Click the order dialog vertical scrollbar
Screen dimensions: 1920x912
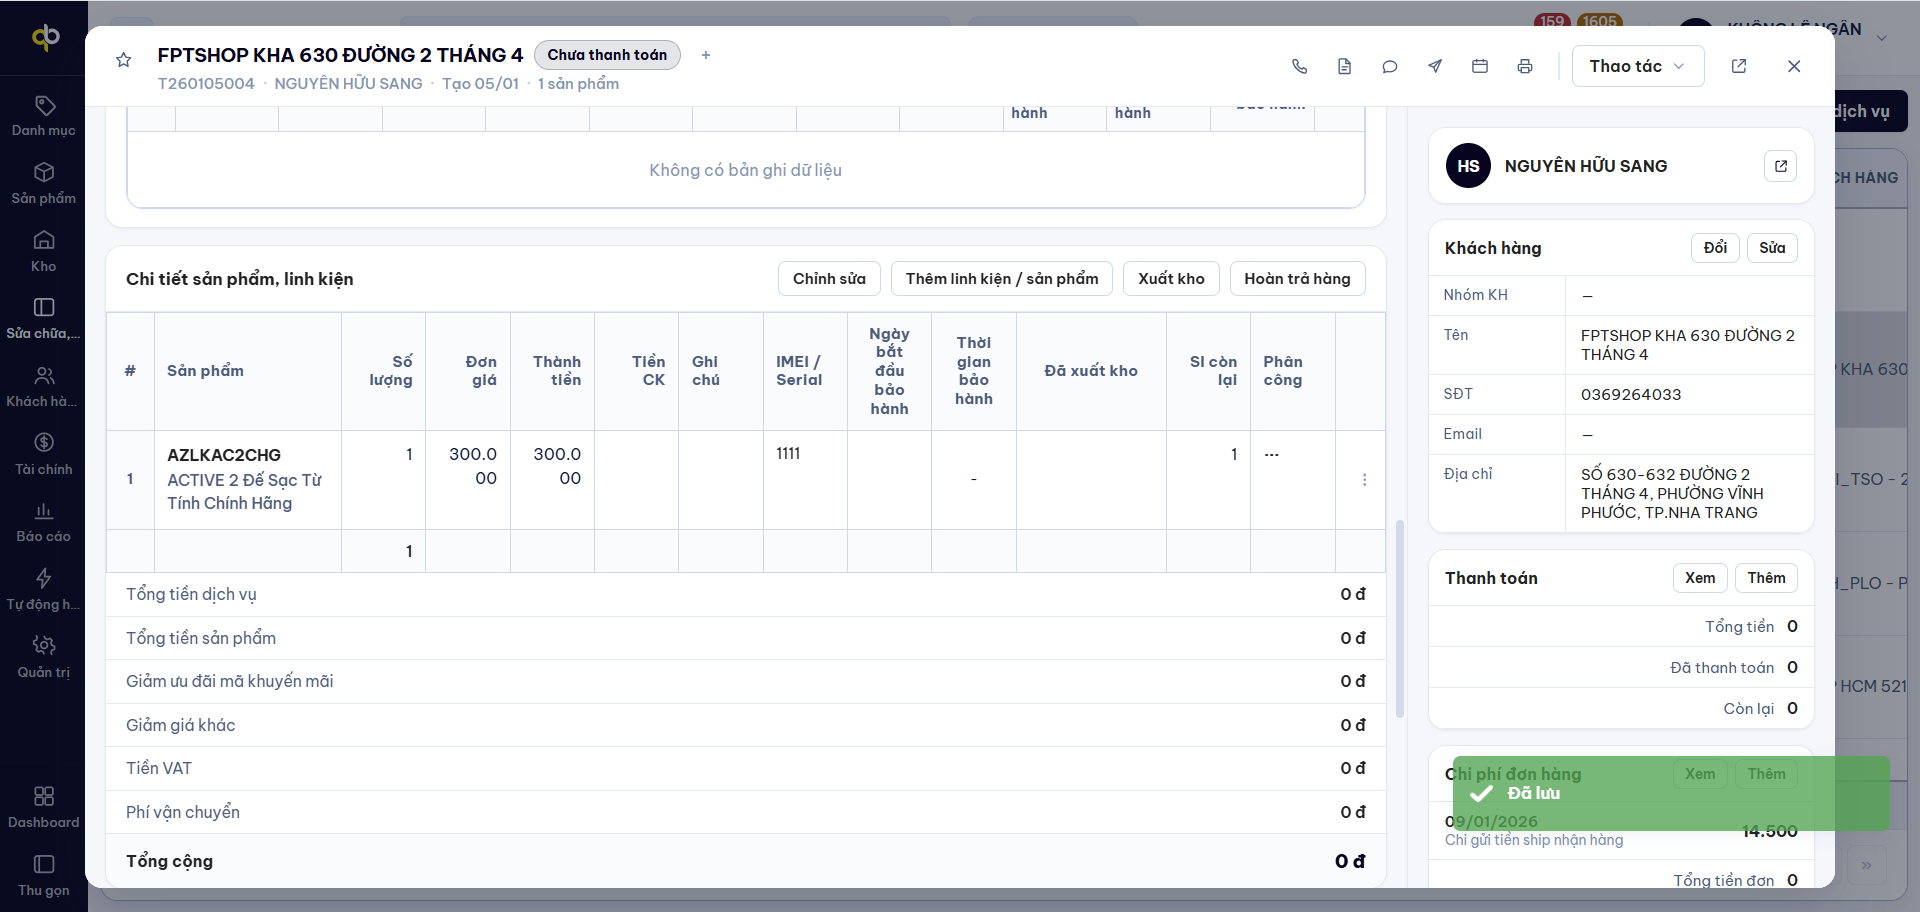pos(1400,618)
